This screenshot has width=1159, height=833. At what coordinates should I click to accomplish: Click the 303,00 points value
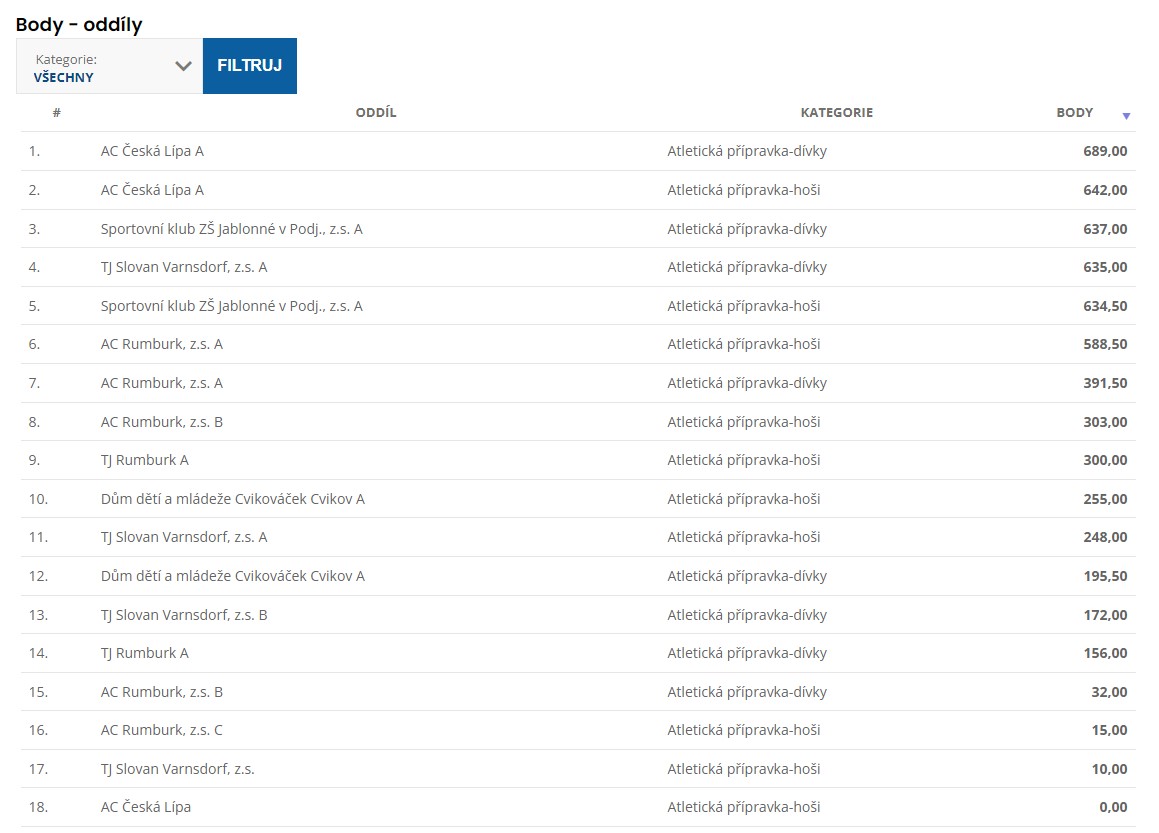coord(1105,422)
